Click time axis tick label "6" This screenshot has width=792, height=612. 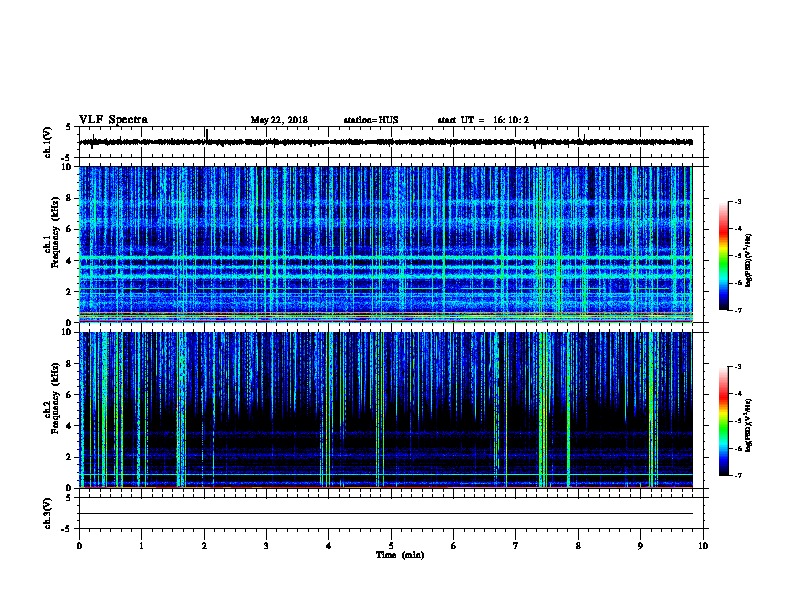454,546
